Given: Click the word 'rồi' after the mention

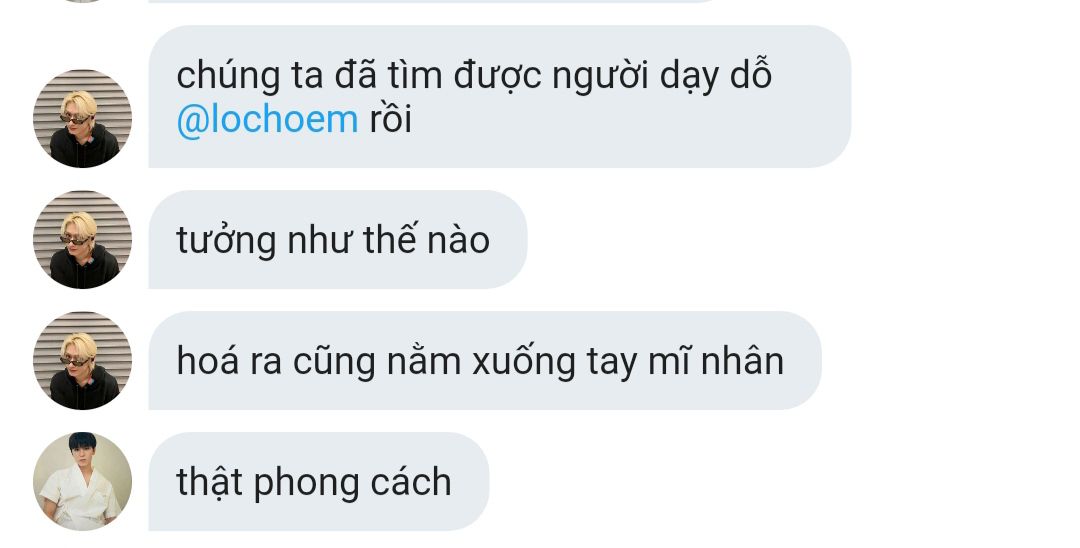Looking at the screenshot, I should click(391, 120).
